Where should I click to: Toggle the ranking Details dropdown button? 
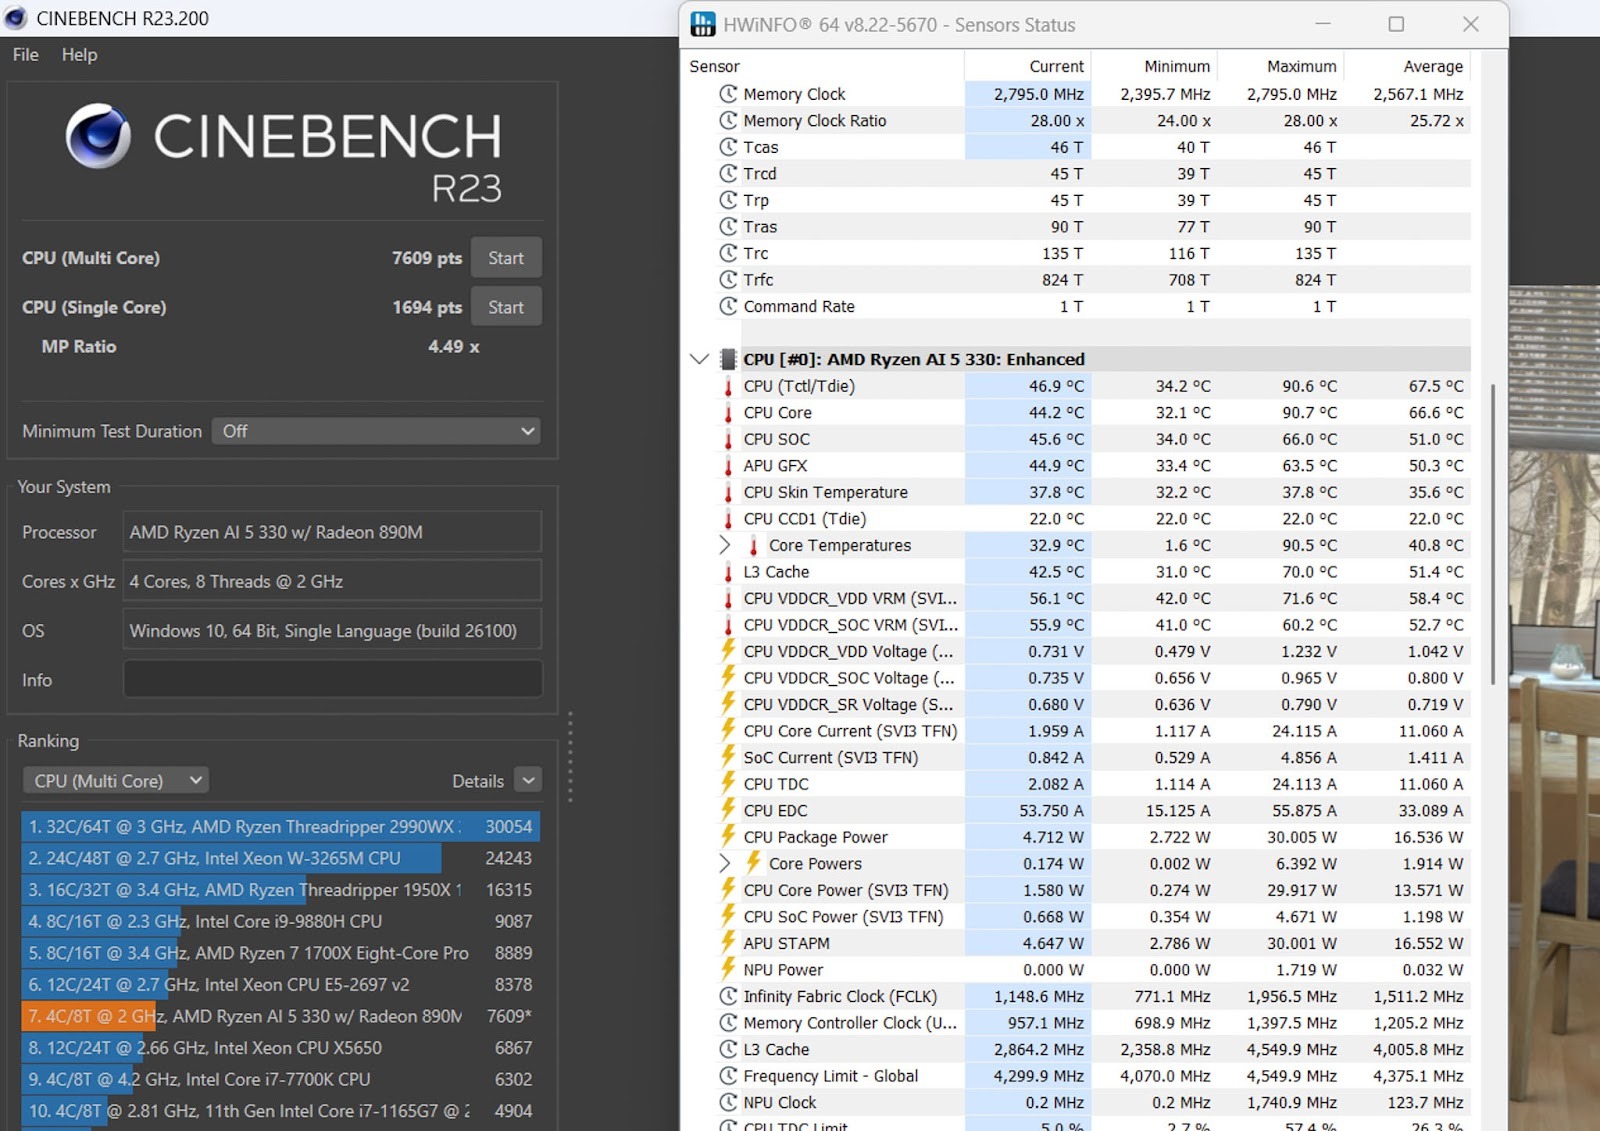(x=528, y=780)
